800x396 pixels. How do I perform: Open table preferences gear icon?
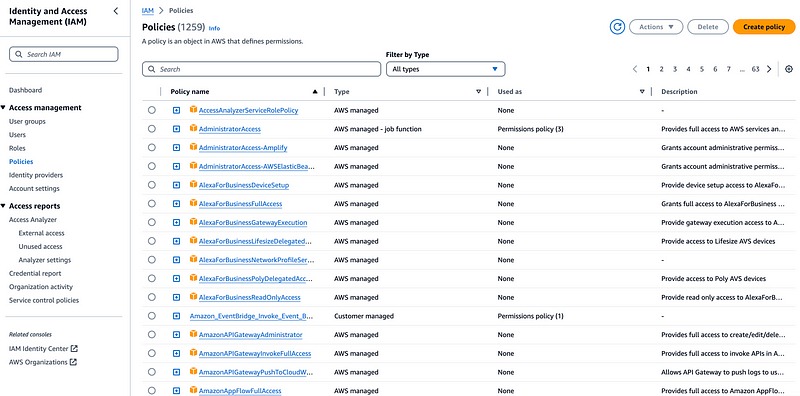789,69
